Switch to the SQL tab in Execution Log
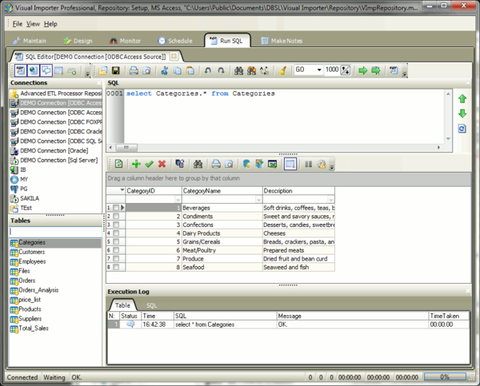 [x=151, y=305]
